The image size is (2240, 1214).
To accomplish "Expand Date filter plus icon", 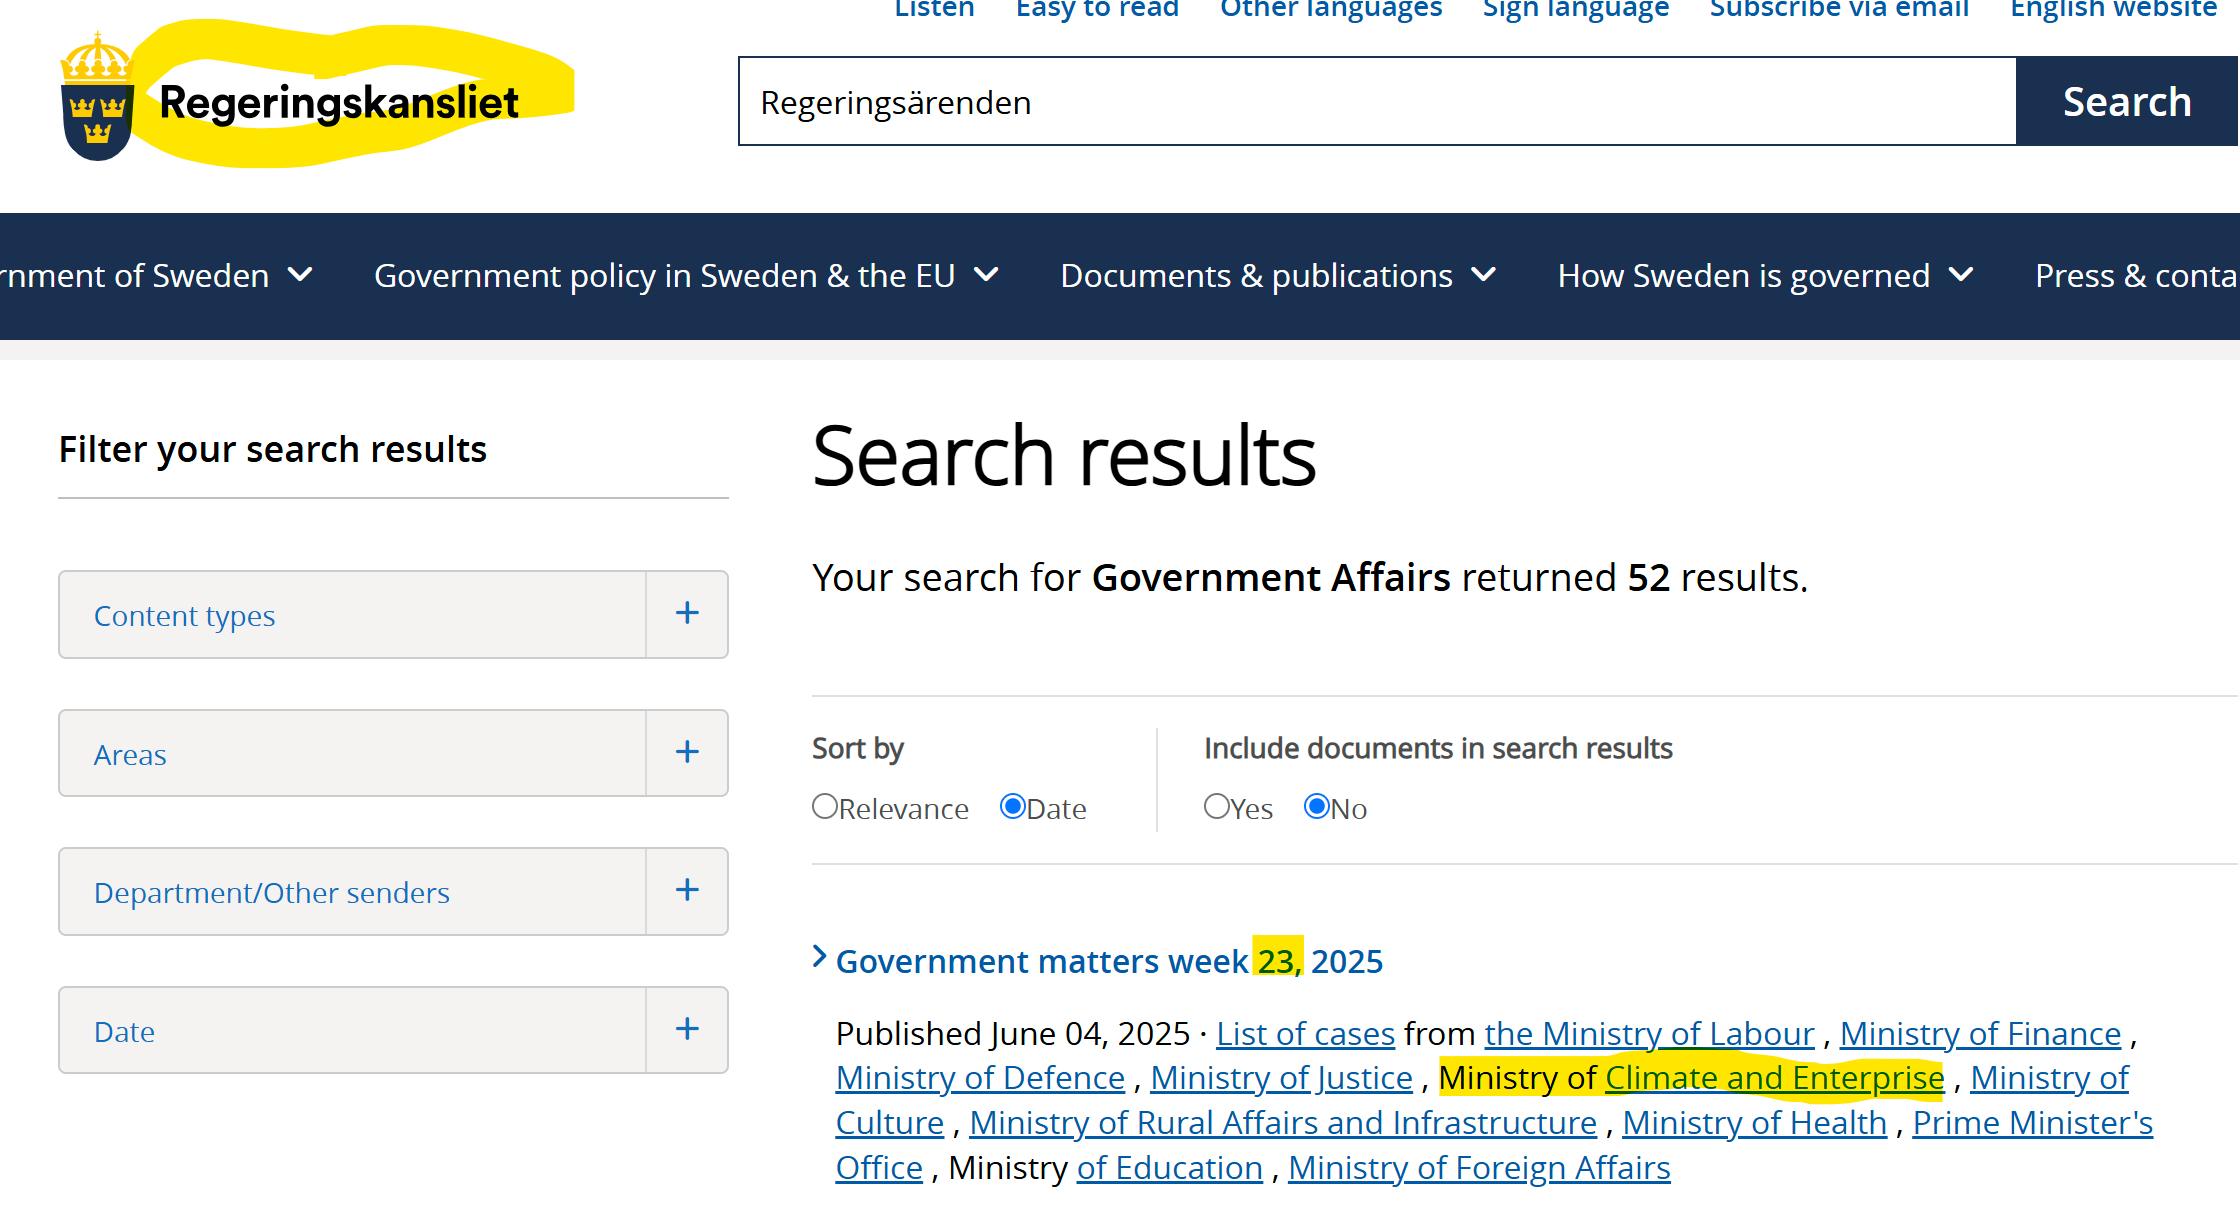I will [x=687, y=1030].
